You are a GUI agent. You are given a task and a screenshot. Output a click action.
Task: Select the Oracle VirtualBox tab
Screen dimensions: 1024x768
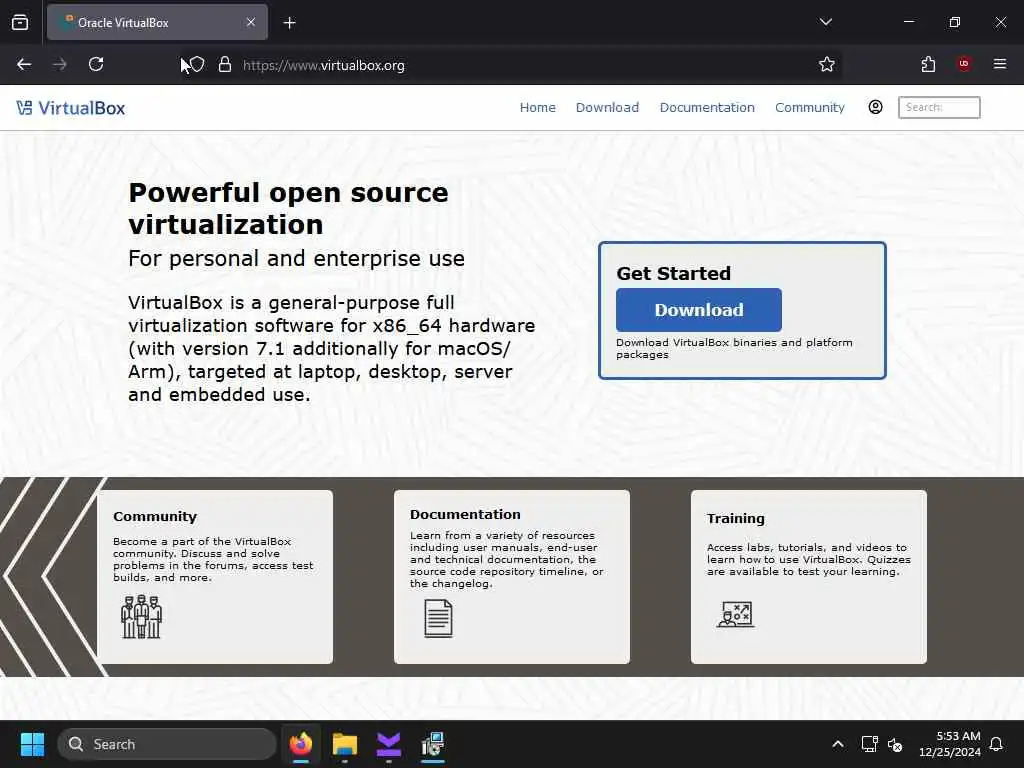pyautogui.click(x=157, y=22)
